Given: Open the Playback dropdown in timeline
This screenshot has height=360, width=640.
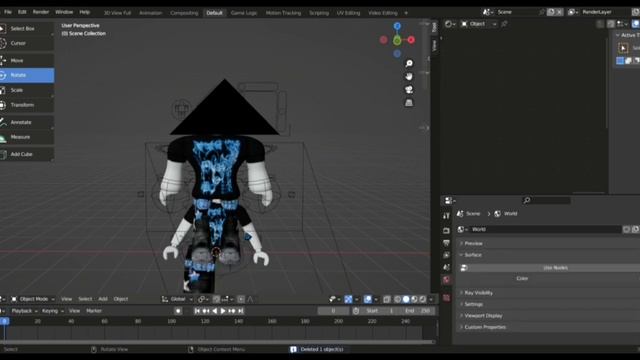Looking at the screenshot, I should (24, 311).
